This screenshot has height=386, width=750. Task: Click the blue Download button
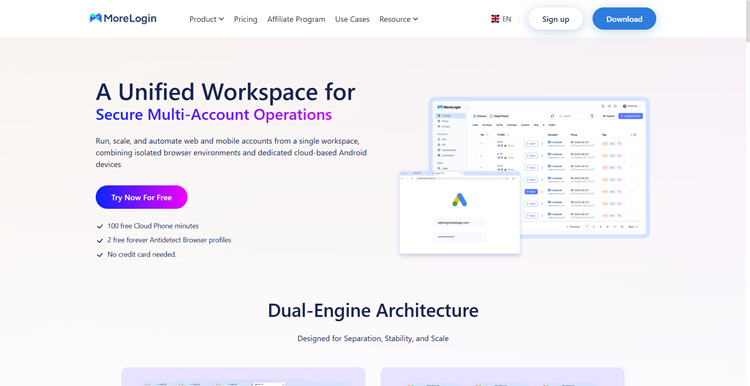pyautogui.click(x=624, y=19)
